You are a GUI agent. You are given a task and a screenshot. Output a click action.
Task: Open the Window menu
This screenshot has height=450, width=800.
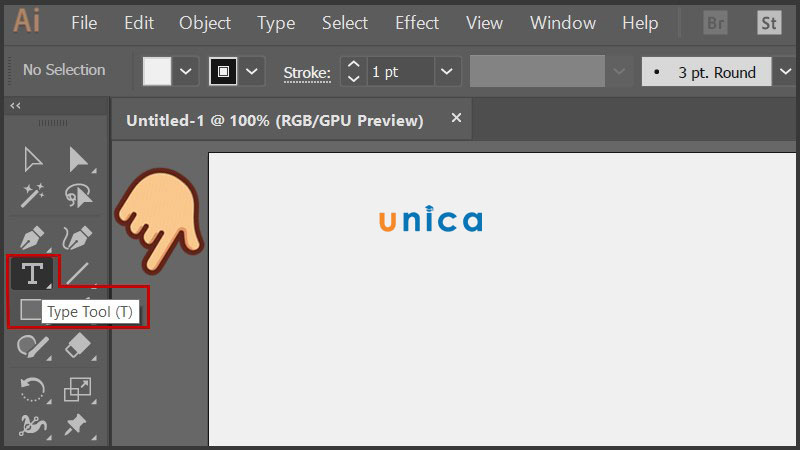pyautogui.click(x=563, y=23)
